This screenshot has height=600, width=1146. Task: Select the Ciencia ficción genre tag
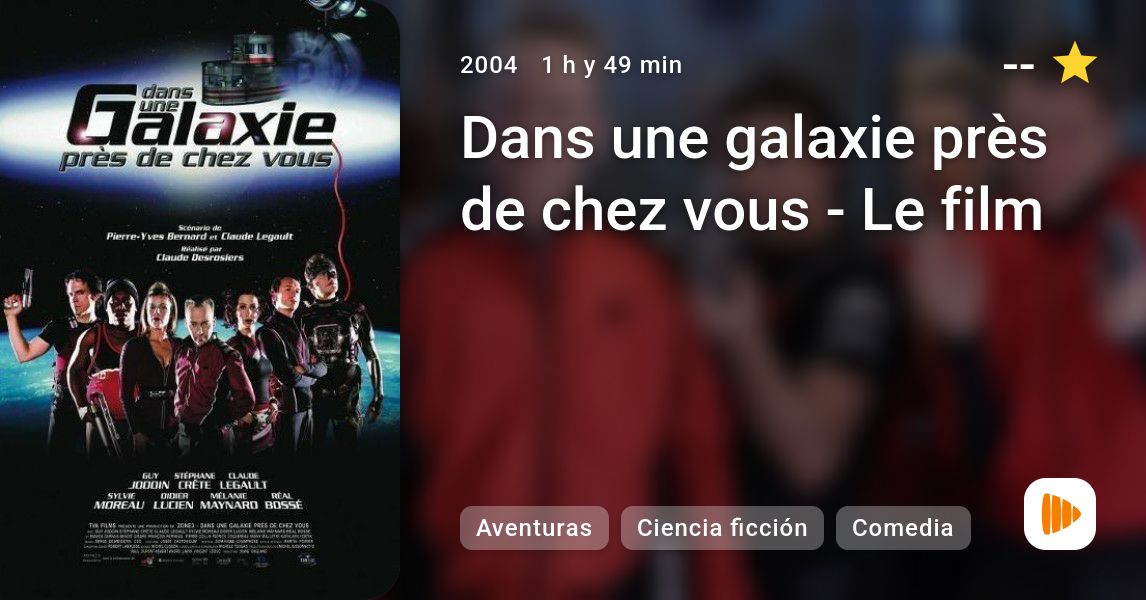(722, 528)
